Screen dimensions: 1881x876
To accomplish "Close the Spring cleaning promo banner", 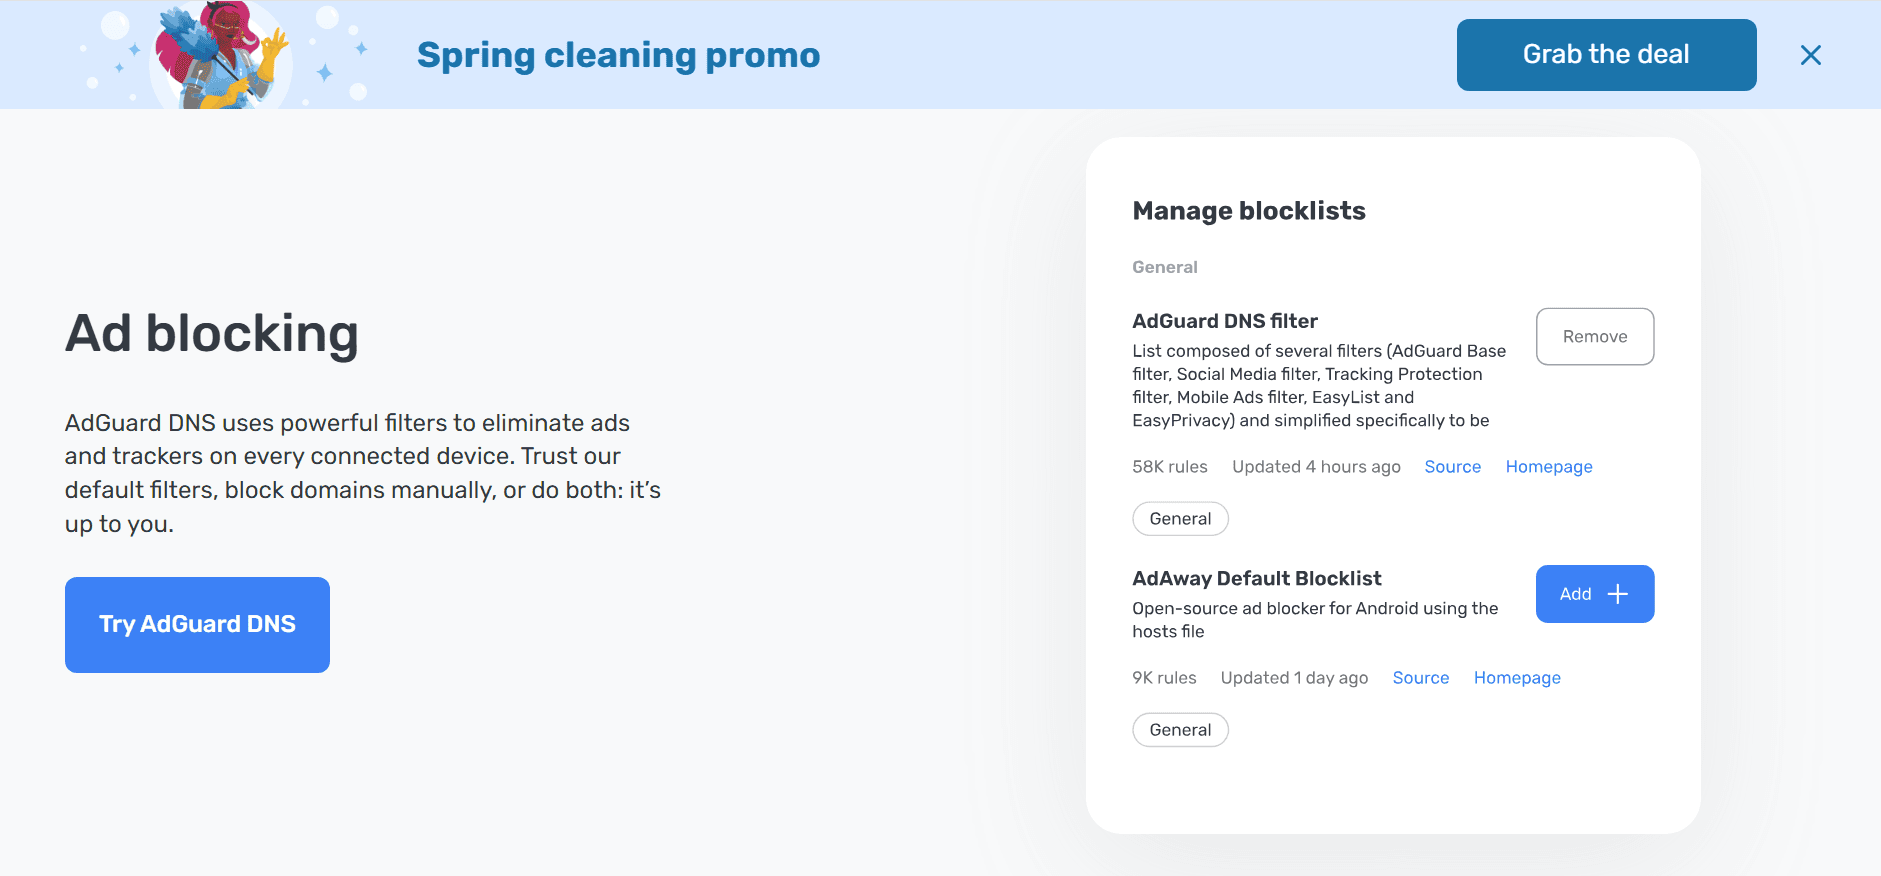I will pos(1810,55).
